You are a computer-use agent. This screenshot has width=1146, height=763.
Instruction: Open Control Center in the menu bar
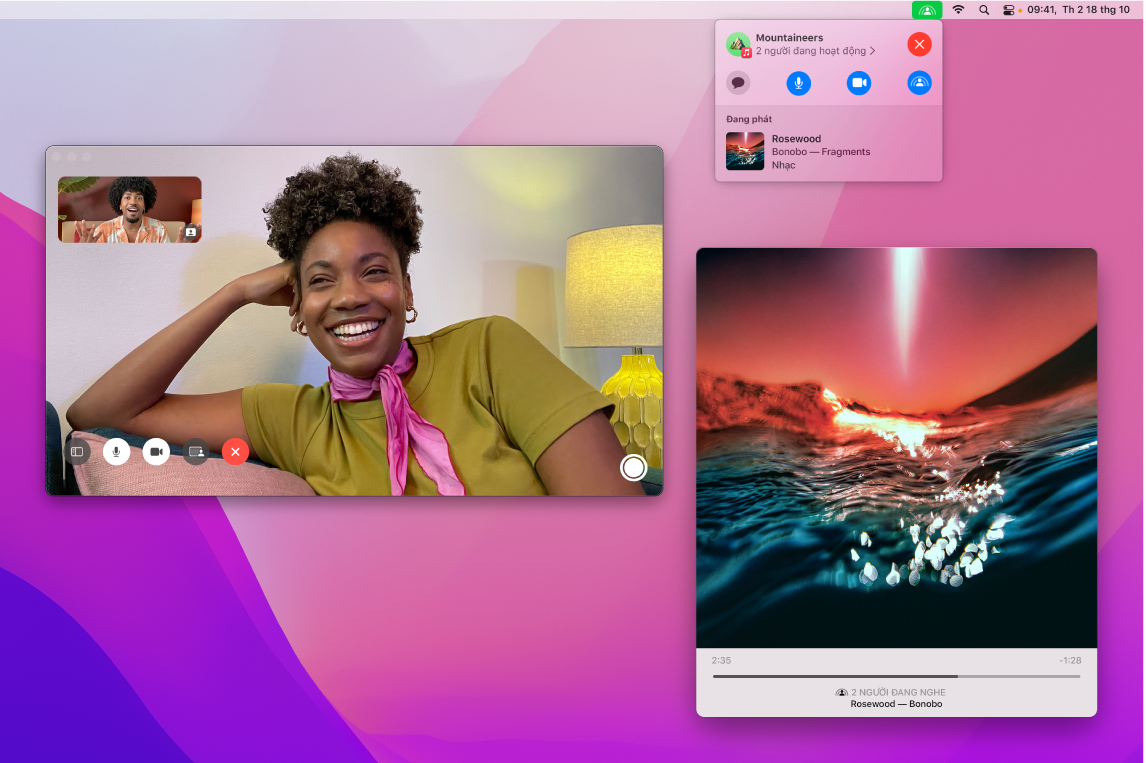tap(1009, 10)
